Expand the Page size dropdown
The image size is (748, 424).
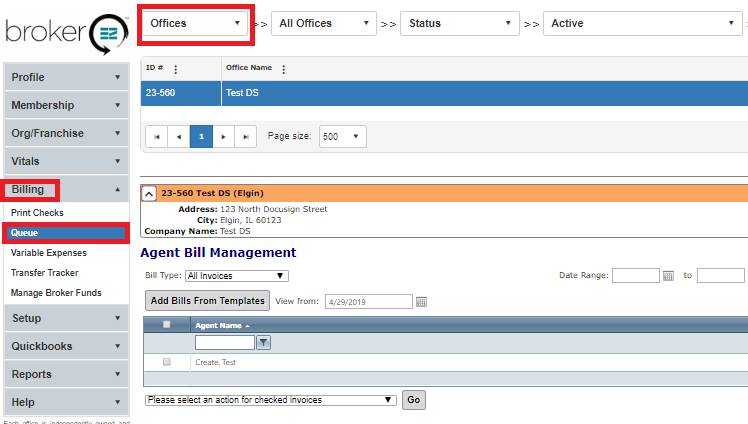click(343, 136)
